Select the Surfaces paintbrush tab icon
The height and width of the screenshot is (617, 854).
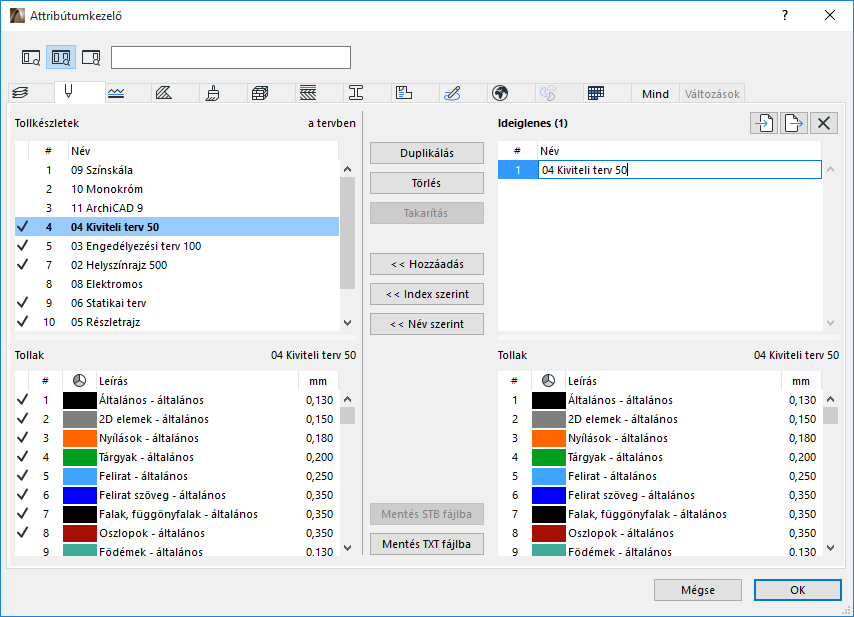pos(213,93)
